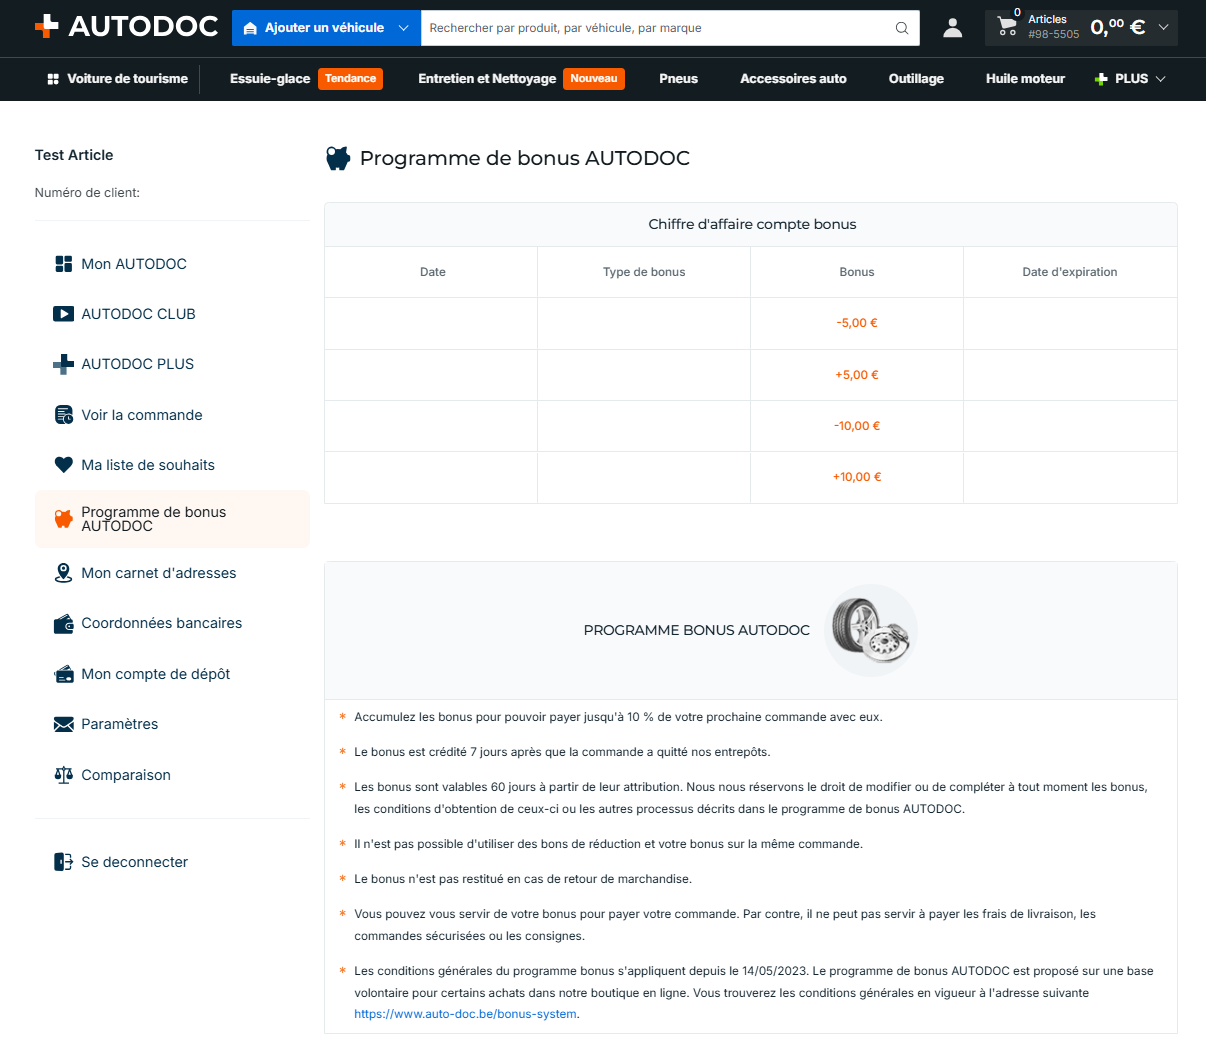Image resolution: width=1206 pixels, height=1049 pixels.
Task: Expand the Ajouter un véhicule dropdown
Action: click(403, 28)
